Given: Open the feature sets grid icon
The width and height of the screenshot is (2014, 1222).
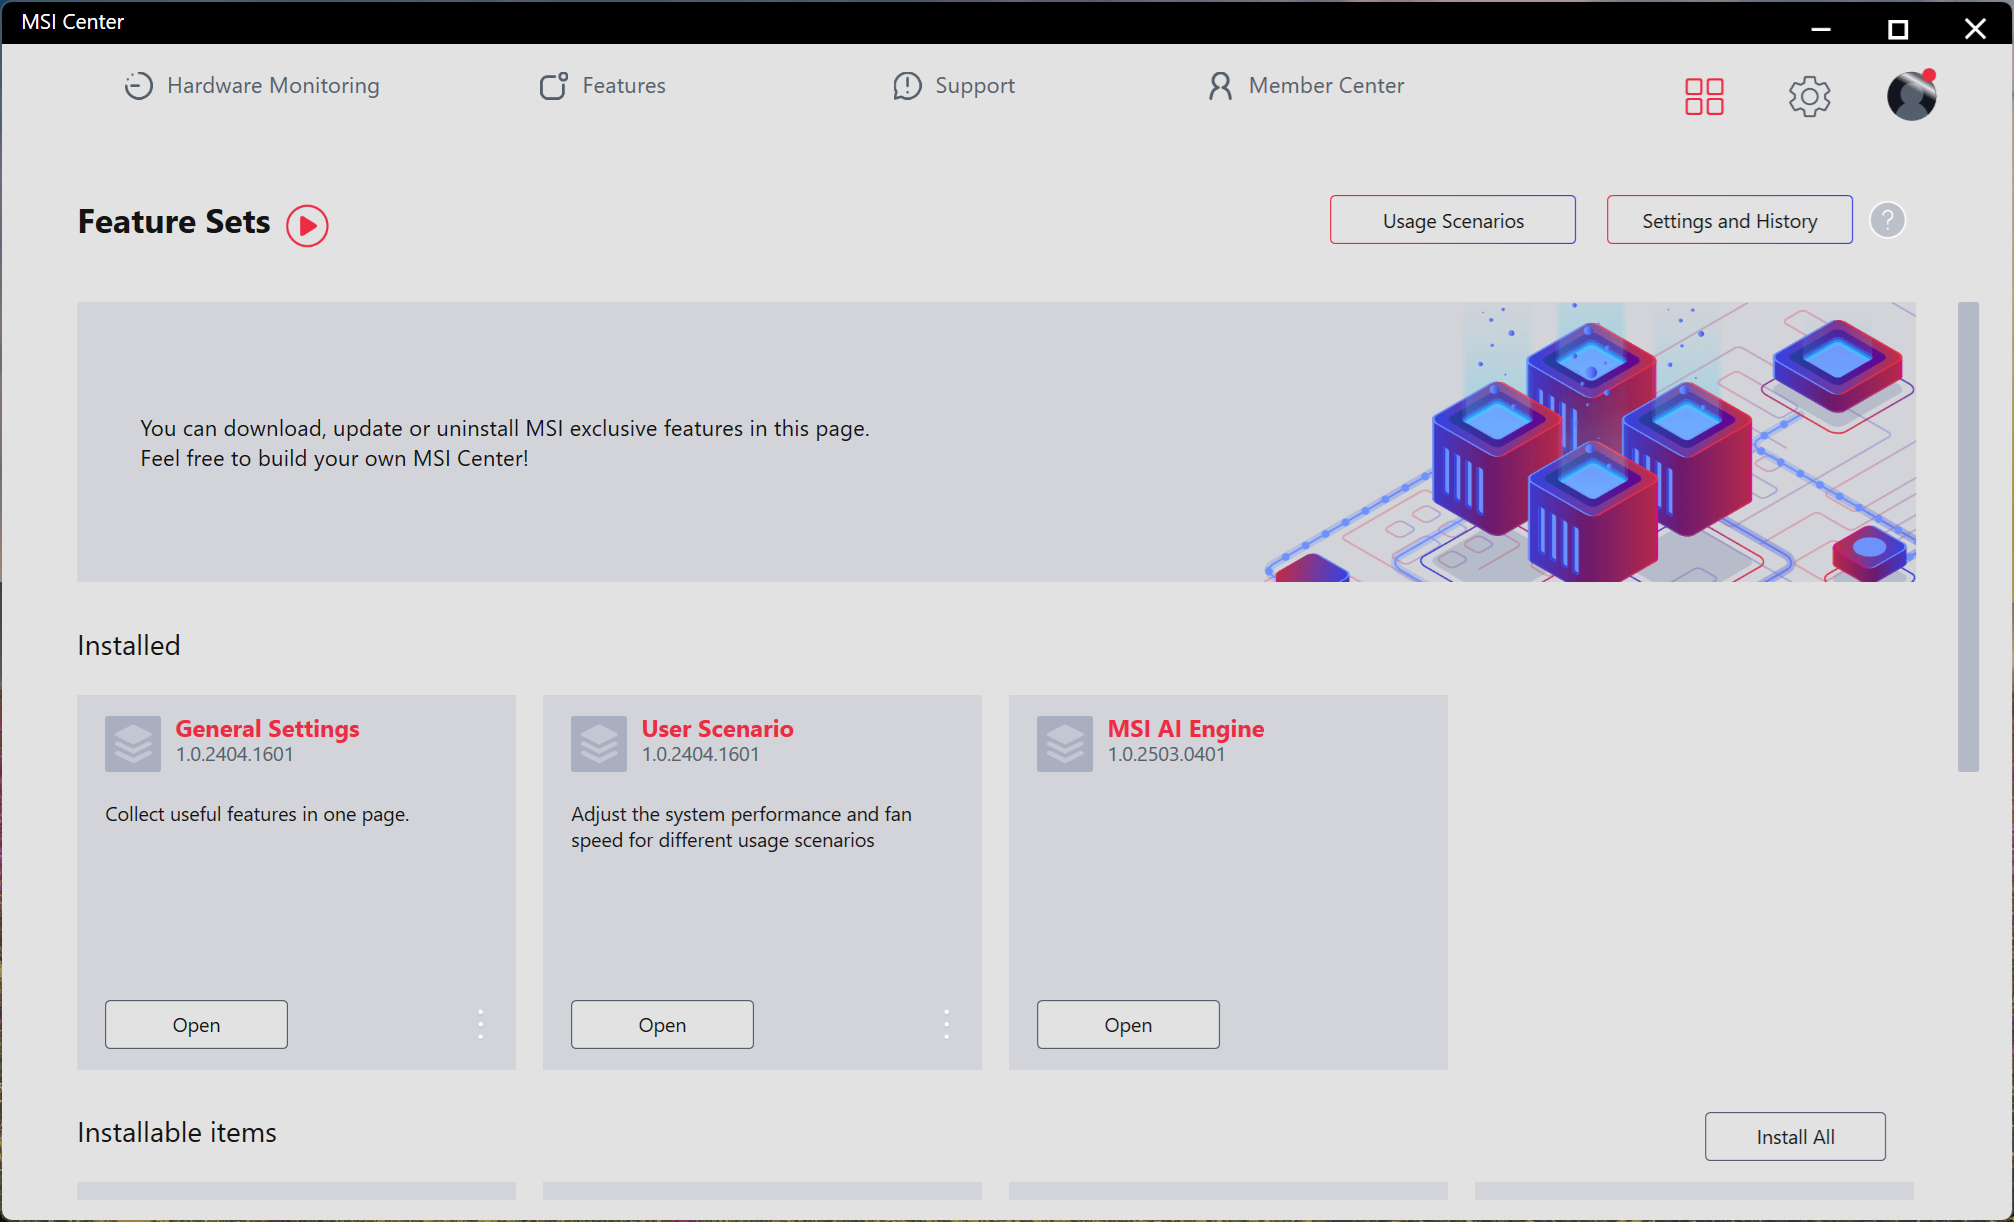Looking at the screenshot, I should click(1704, 97).
